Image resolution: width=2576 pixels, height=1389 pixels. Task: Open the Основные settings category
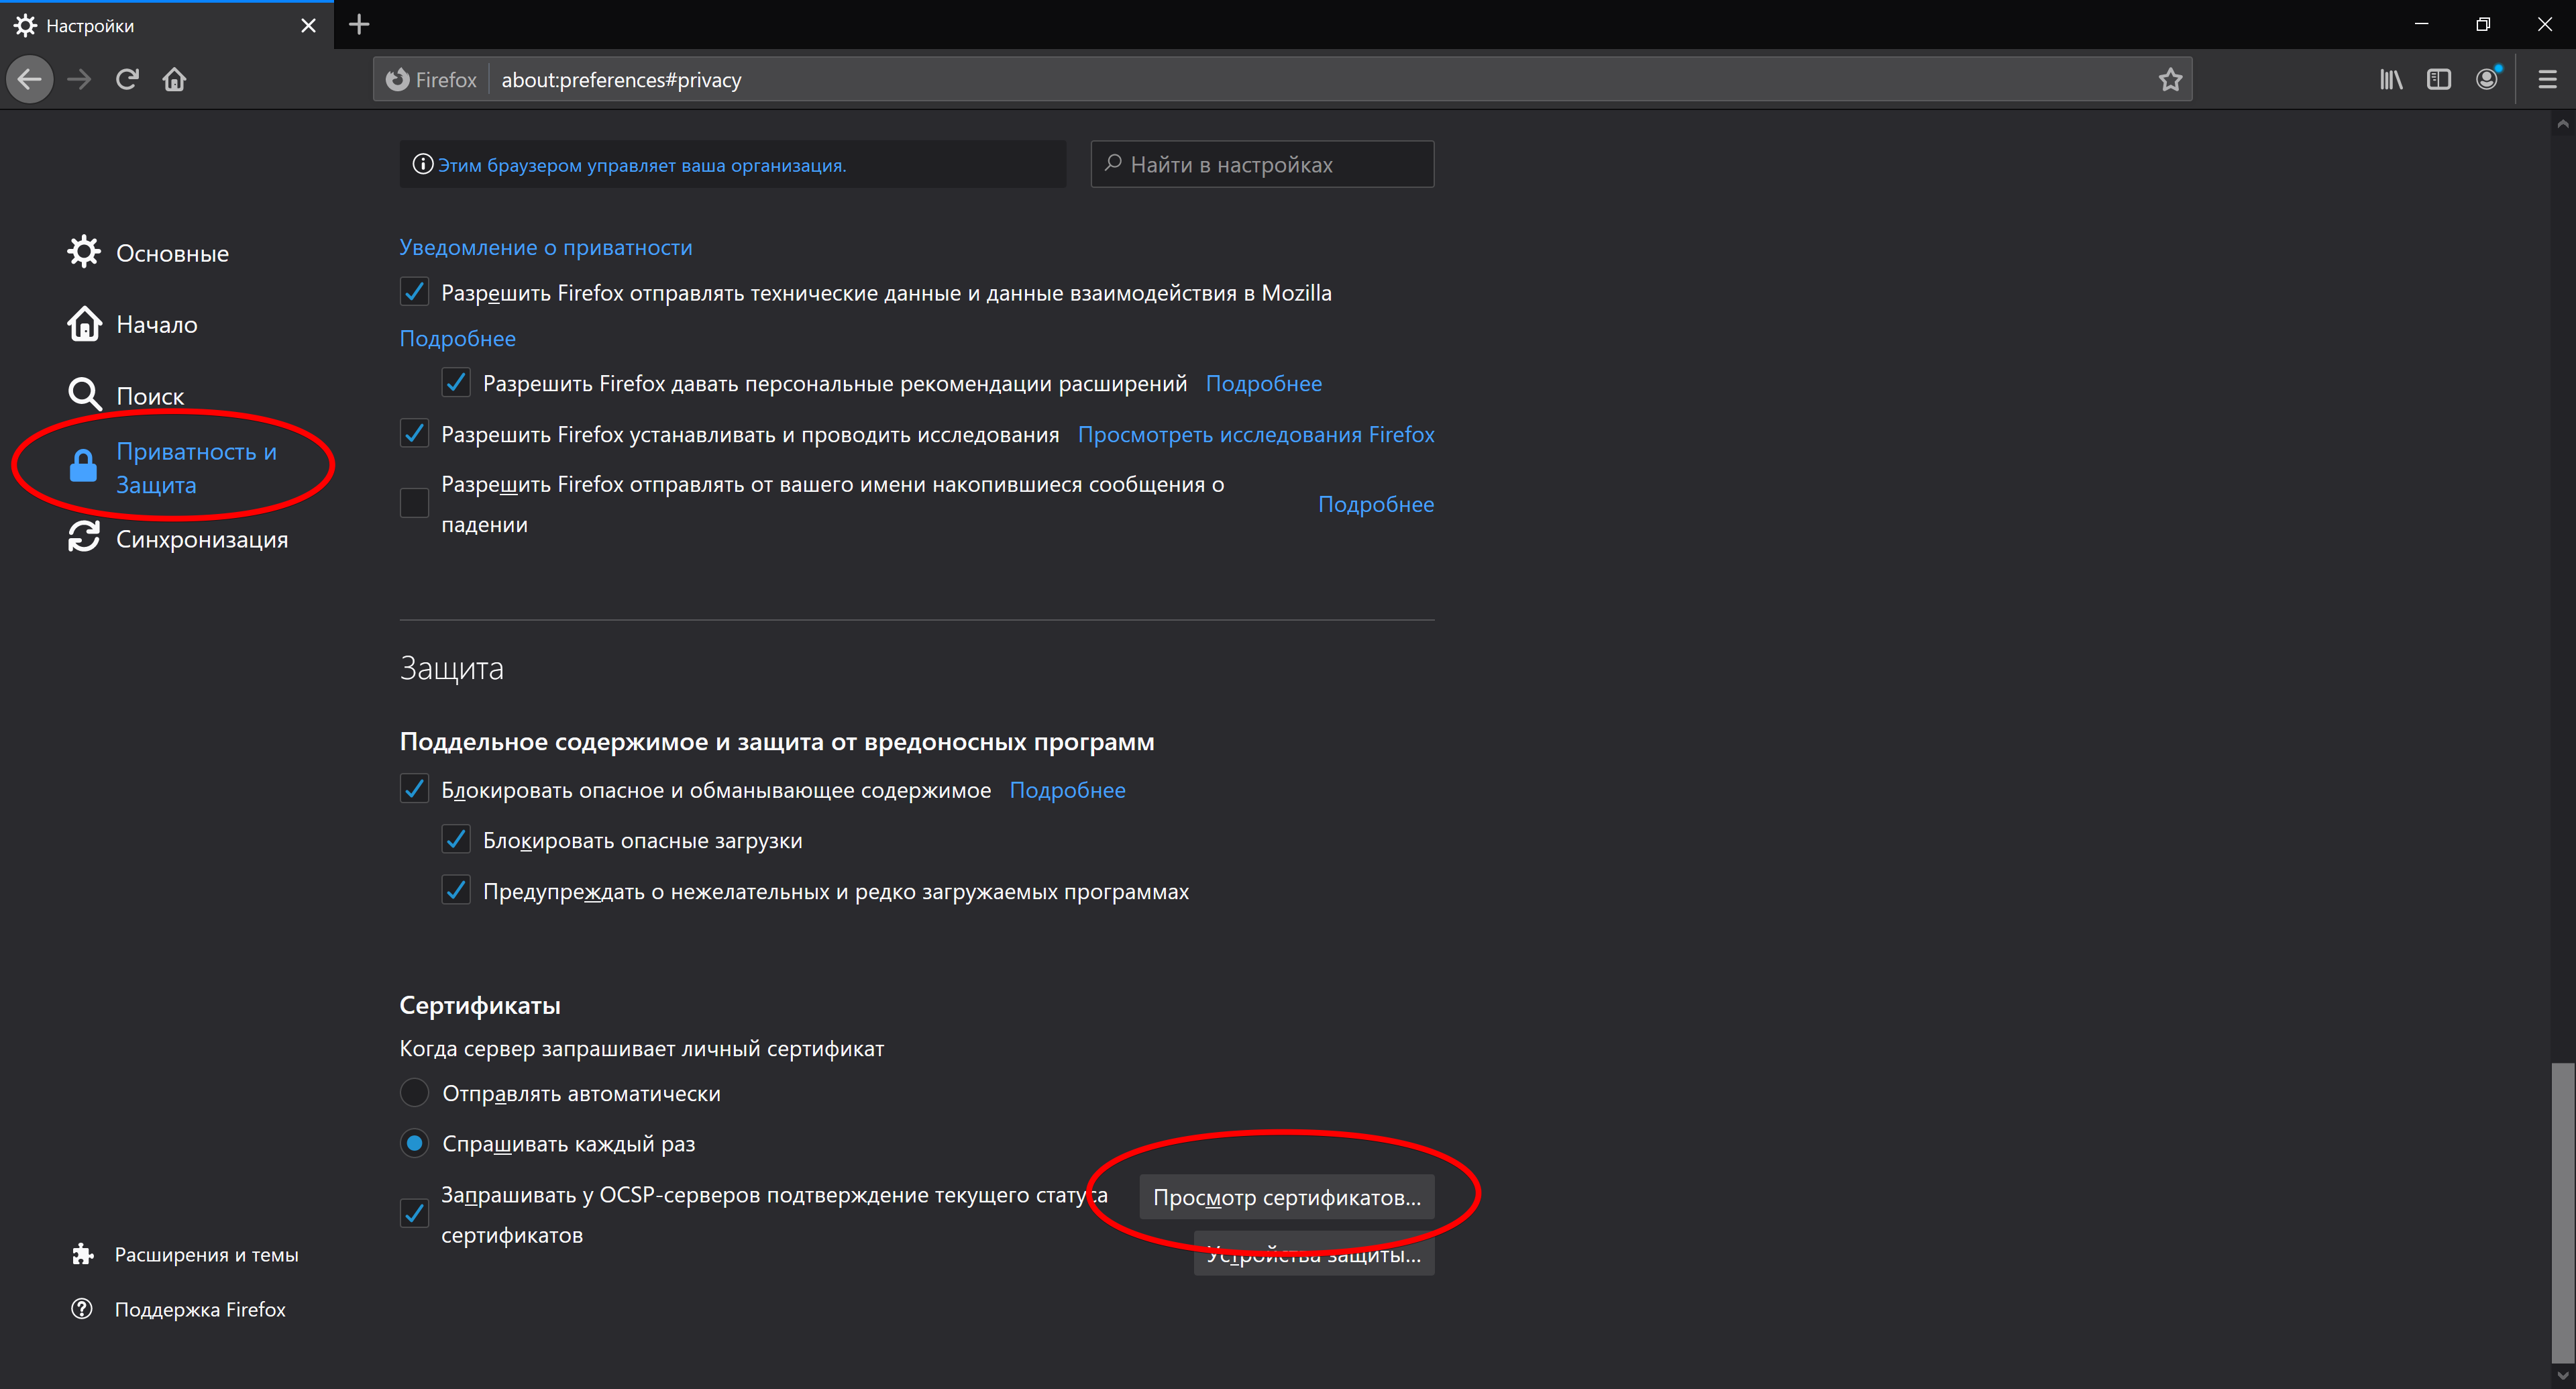click(172, 253)
